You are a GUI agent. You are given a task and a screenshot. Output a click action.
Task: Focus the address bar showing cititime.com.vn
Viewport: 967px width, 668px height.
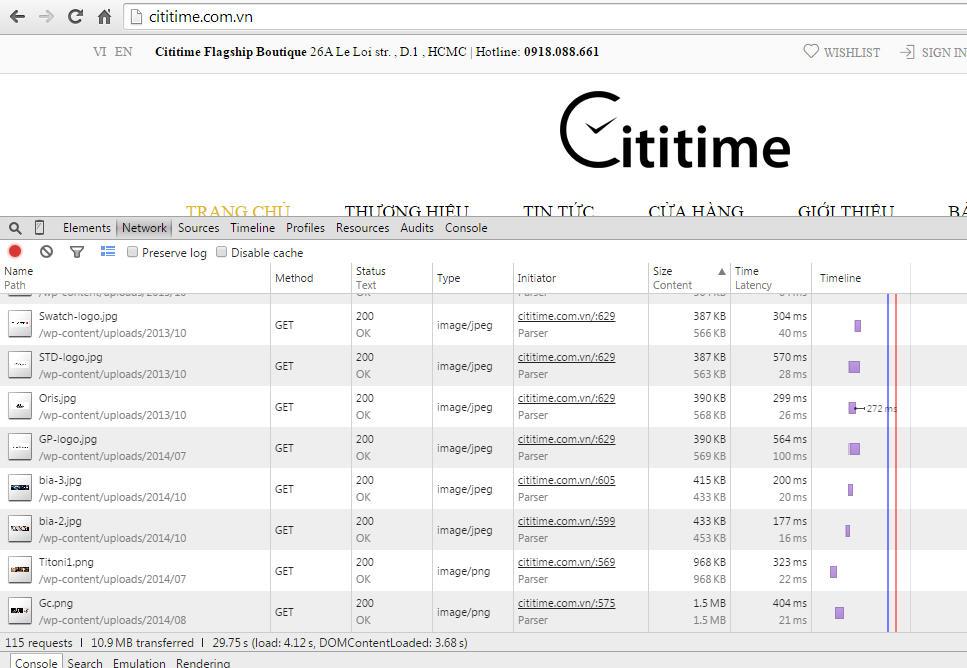(545, 17)
